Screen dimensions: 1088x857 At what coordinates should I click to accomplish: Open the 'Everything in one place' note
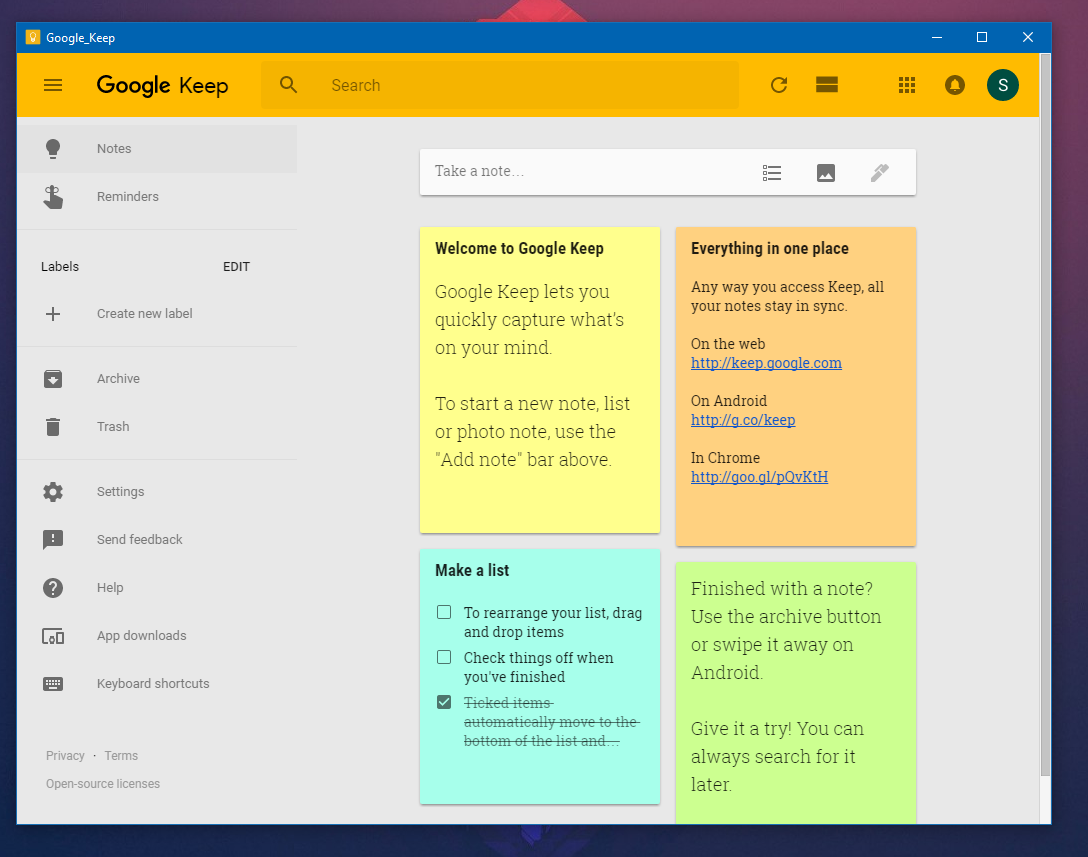click(x=796, y=387)
